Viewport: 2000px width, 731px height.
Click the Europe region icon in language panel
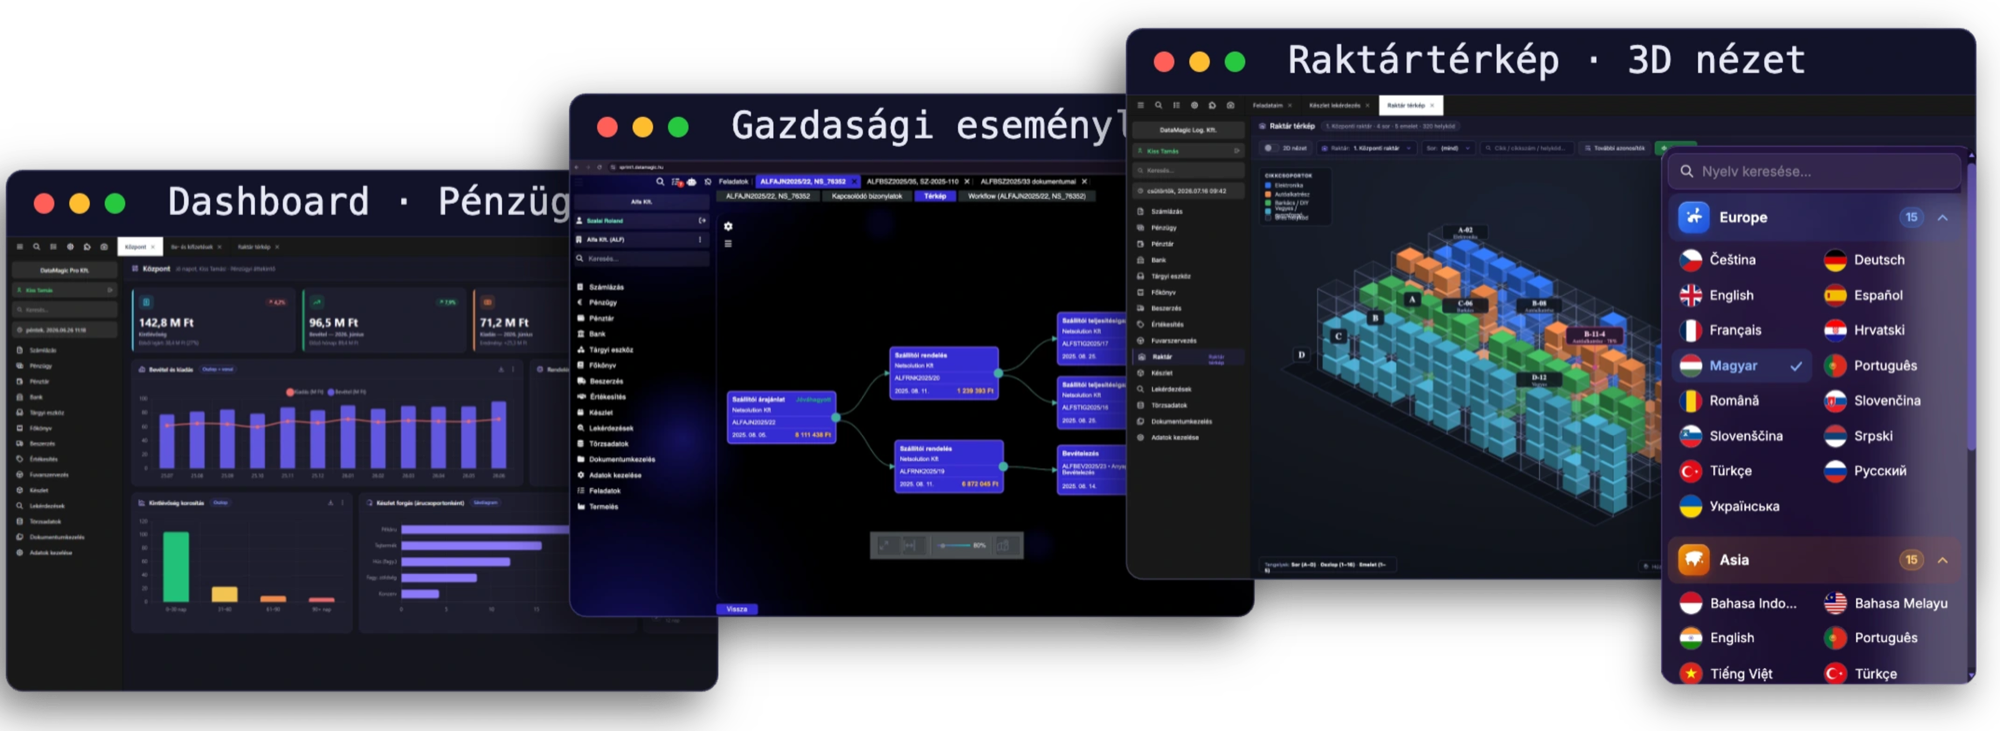[1694, 217]
